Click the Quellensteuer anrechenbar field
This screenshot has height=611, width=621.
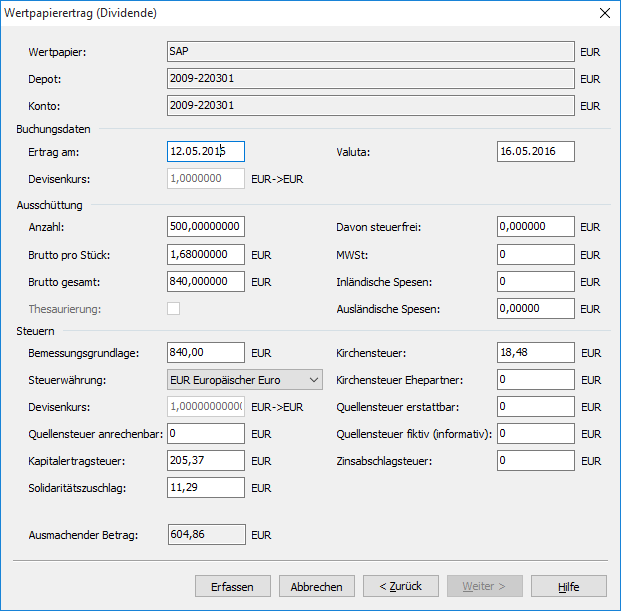[x=206, y=434]
